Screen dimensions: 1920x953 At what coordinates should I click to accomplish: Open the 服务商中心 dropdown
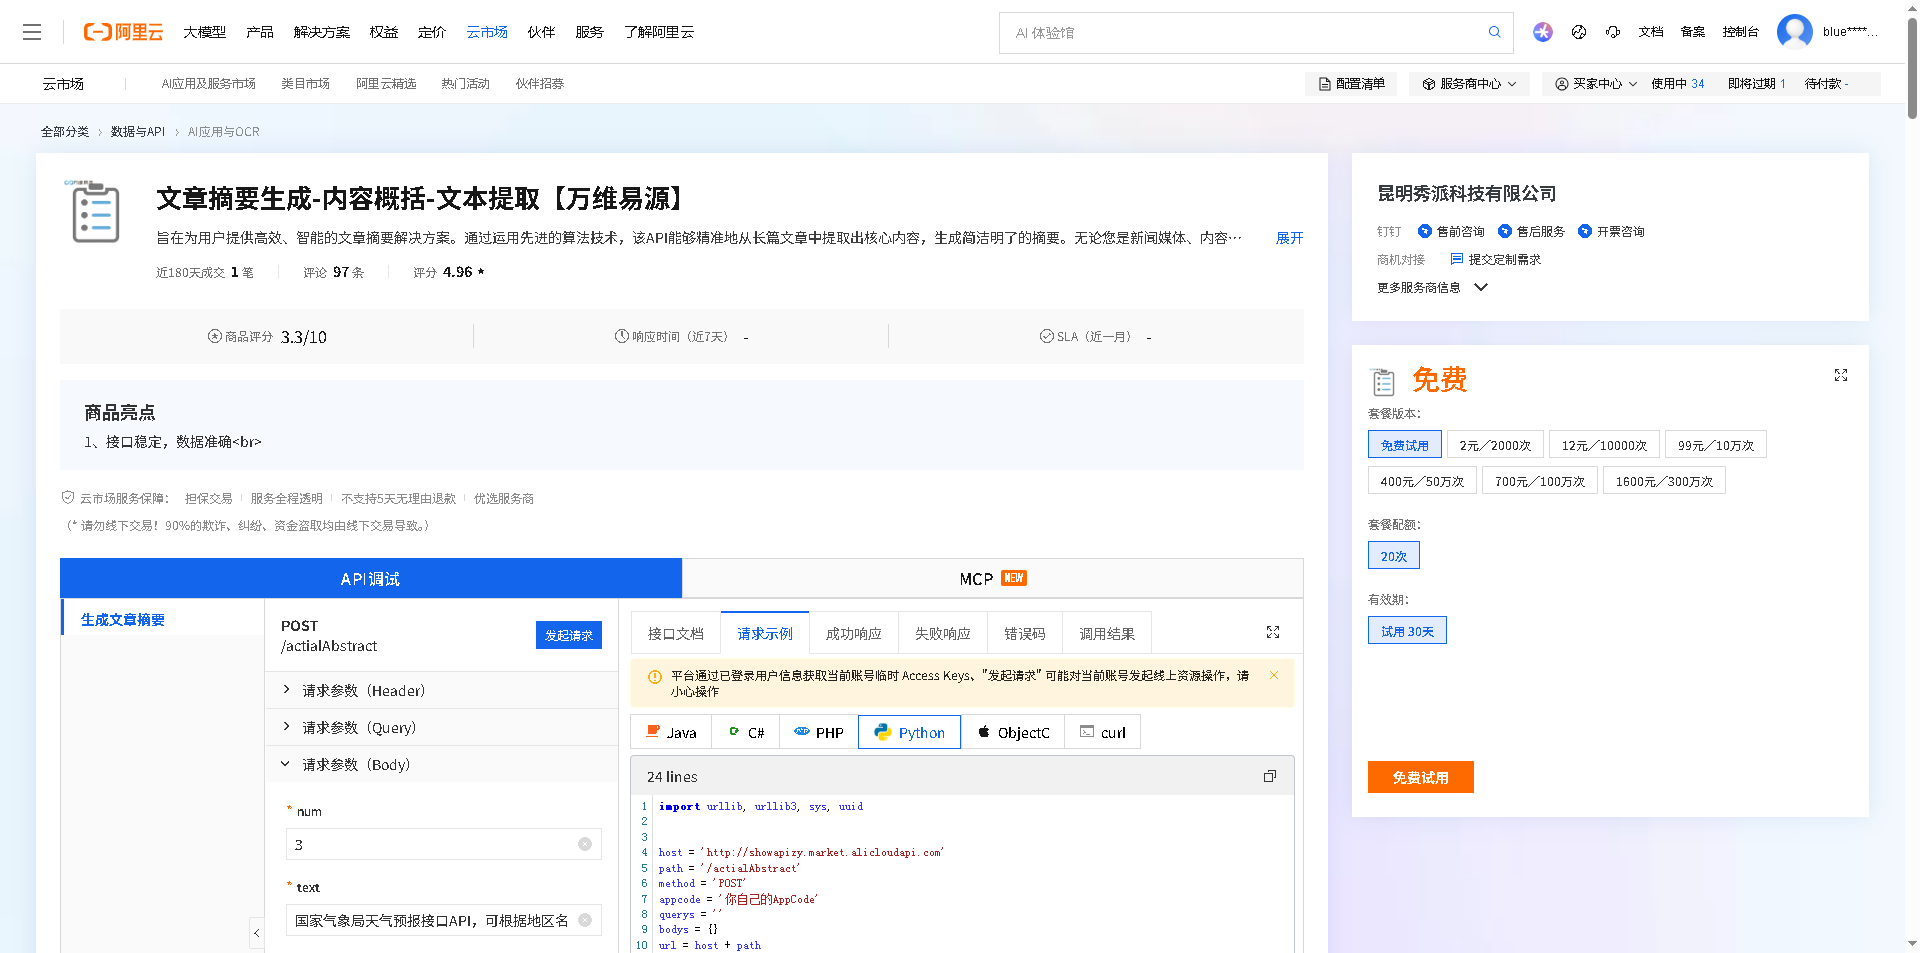point(1470,84)
